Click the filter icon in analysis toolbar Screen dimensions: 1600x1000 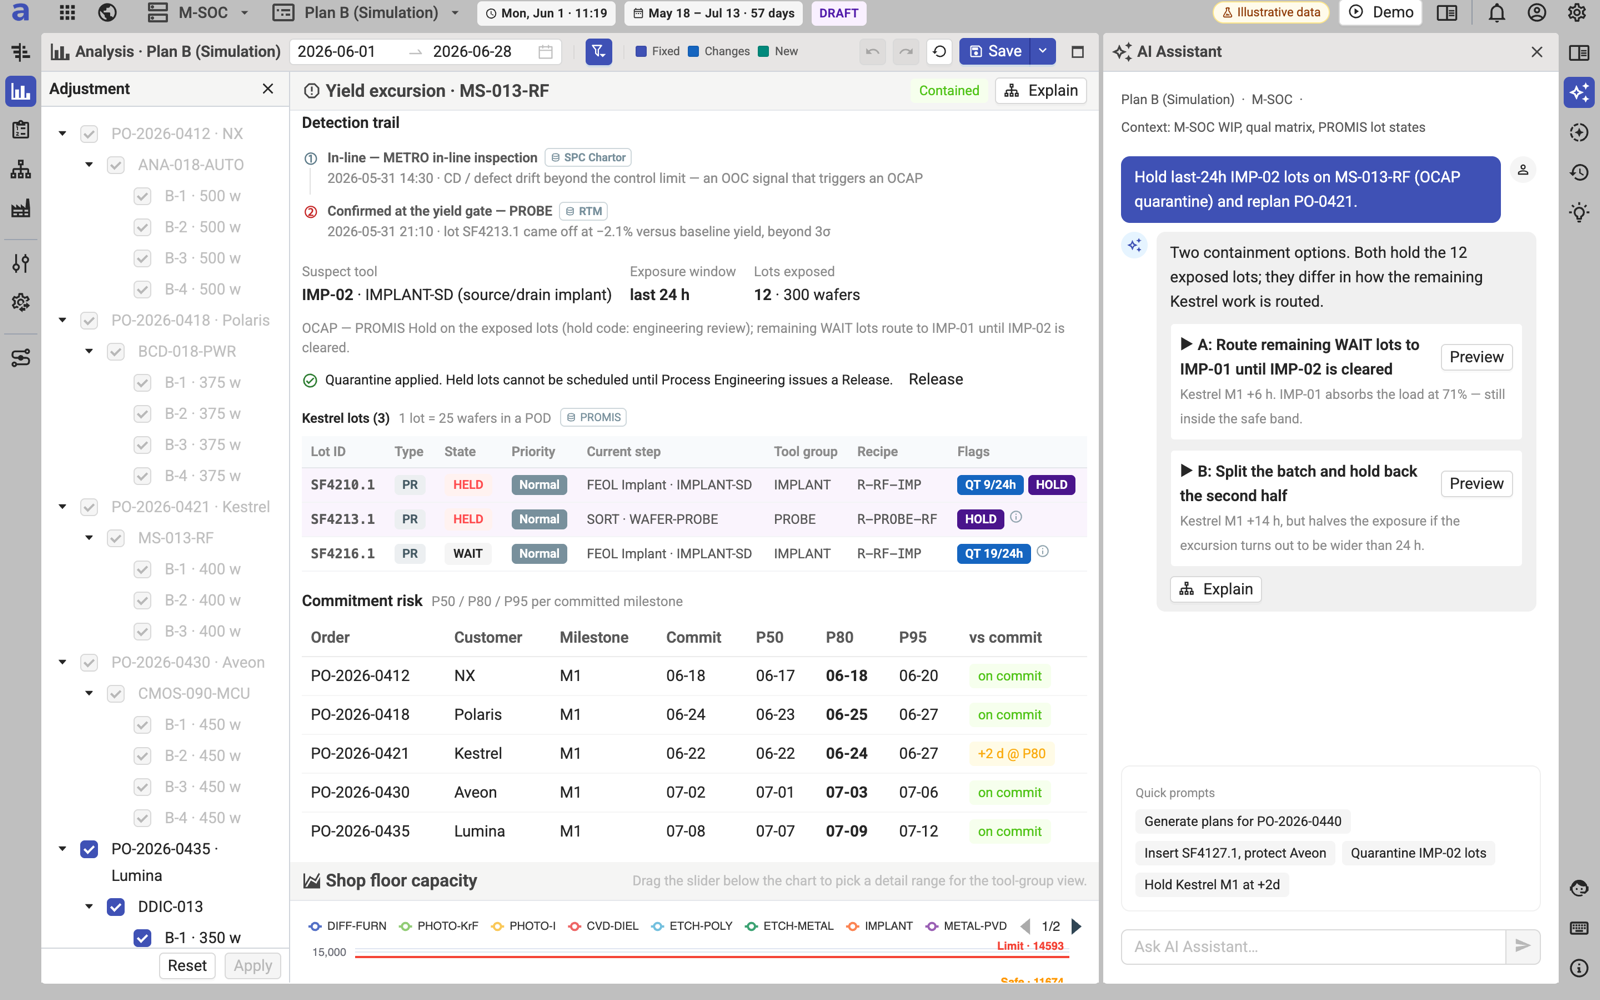[599, 52]
